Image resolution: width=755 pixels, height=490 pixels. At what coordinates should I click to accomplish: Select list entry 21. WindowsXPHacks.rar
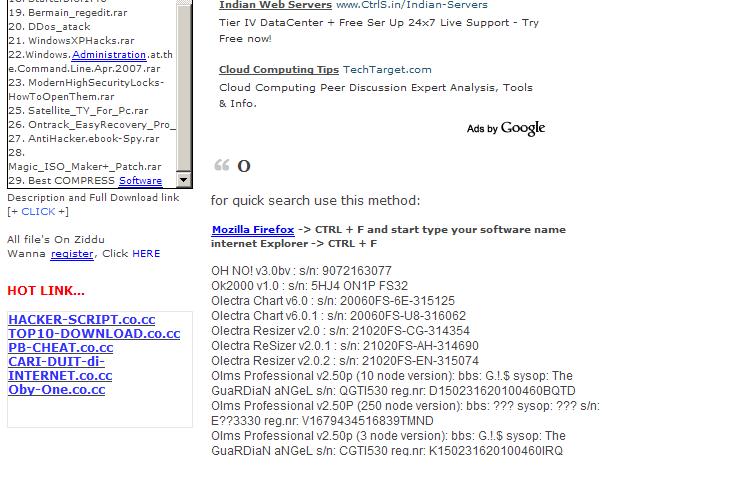(x=71, y=41)
